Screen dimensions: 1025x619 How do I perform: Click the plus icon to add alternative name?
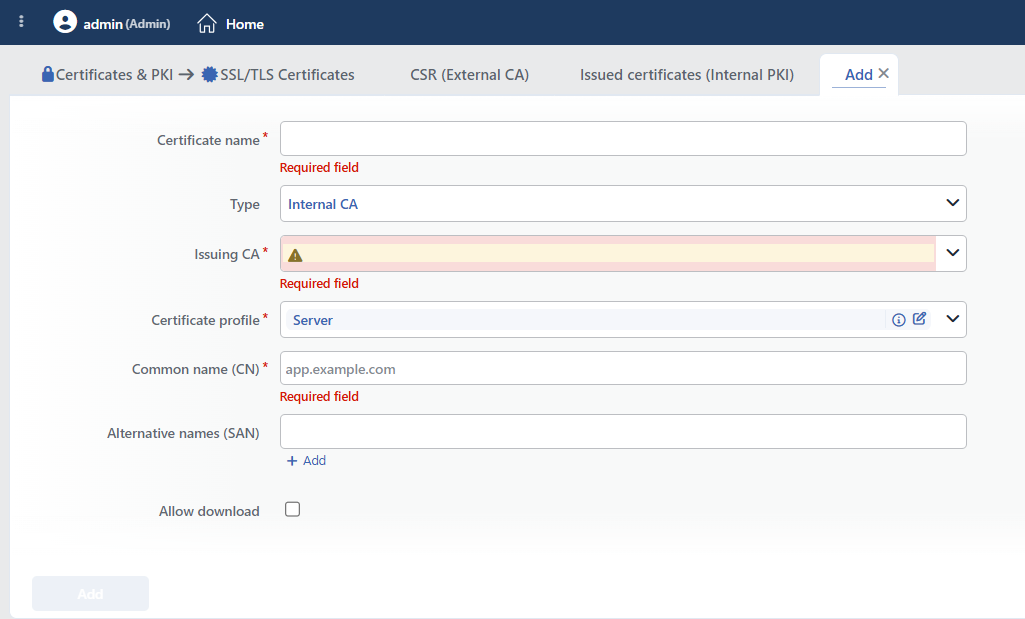click(292, 461)
